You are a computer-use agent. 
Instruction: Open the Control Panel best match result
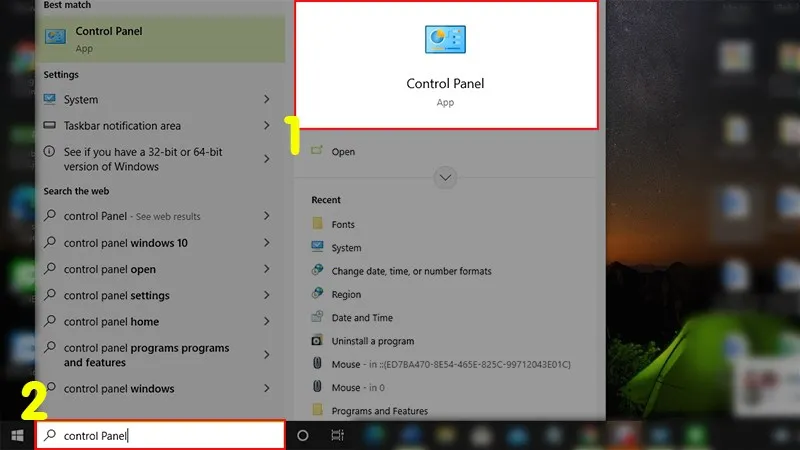pyautogui.click(x=160, y=39)
